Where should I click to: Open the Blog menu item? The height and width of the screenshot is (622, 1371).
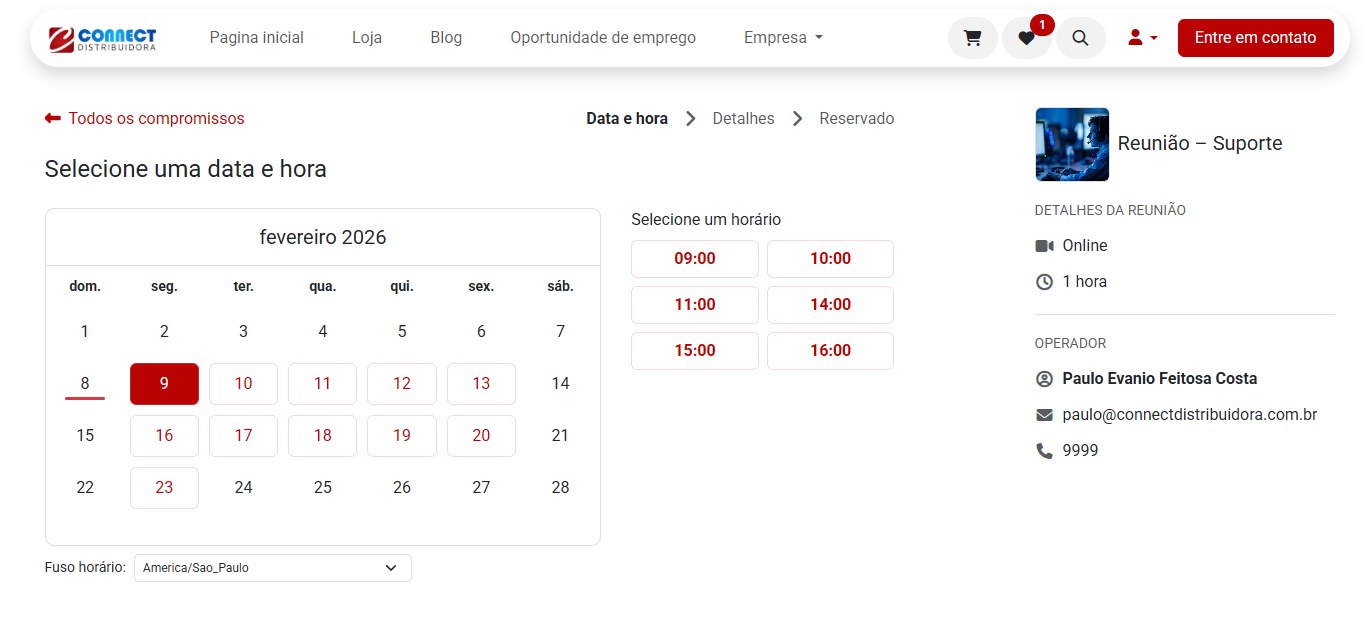coord(446,38)
